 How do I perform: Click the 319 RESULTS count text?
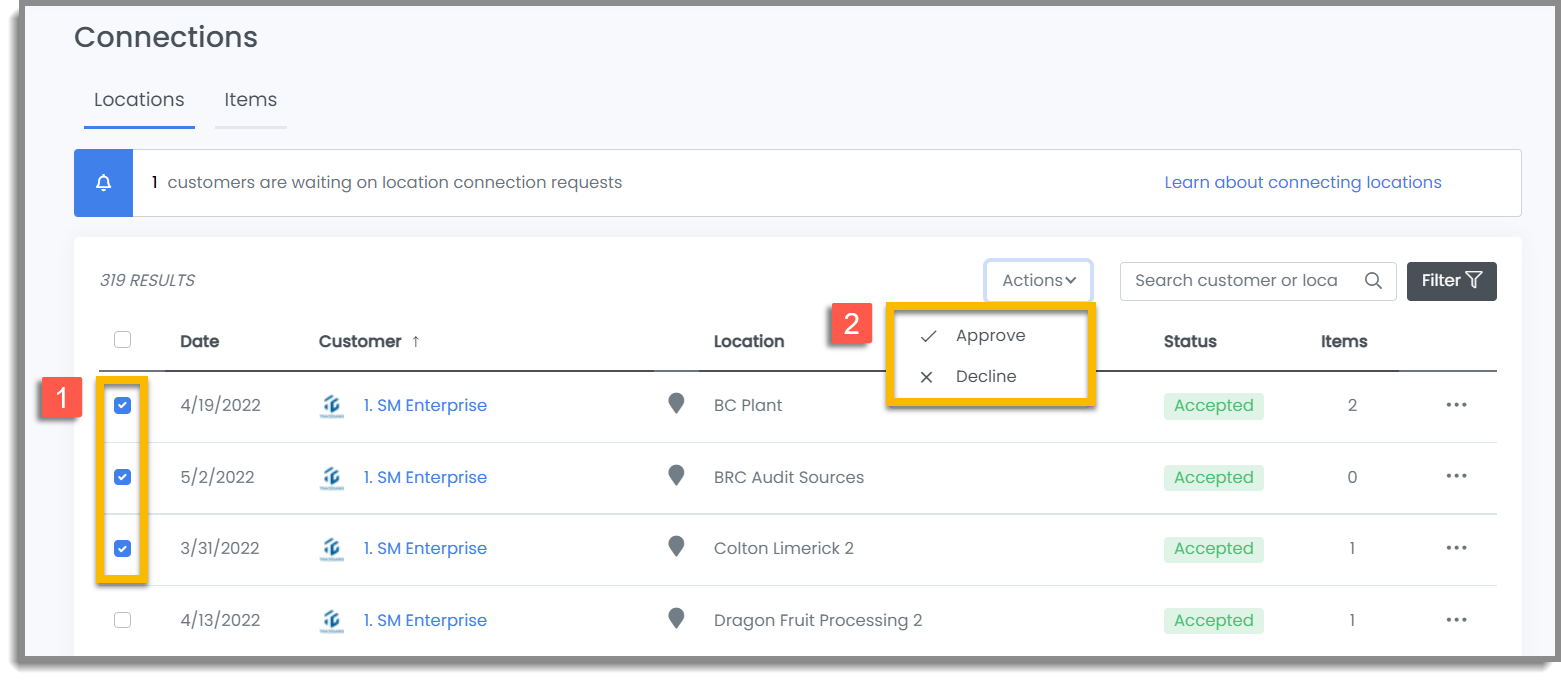pyautogui.click(x=147, y=281)
